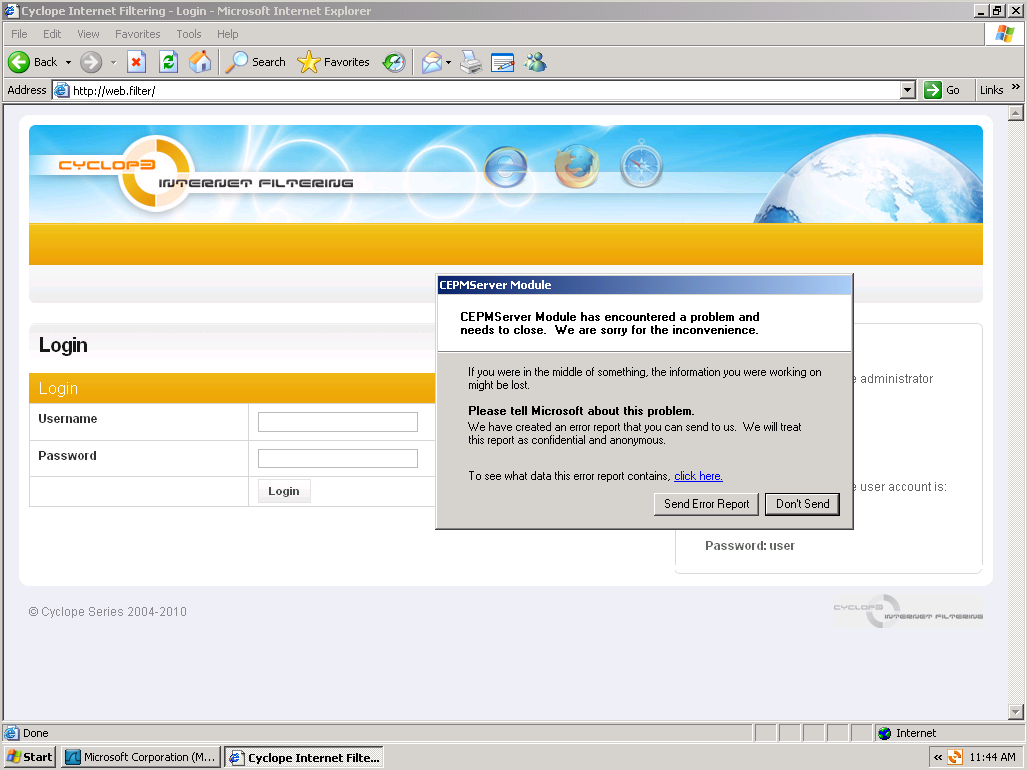Refresh the page using the toolbar icon

coord(168,62)
